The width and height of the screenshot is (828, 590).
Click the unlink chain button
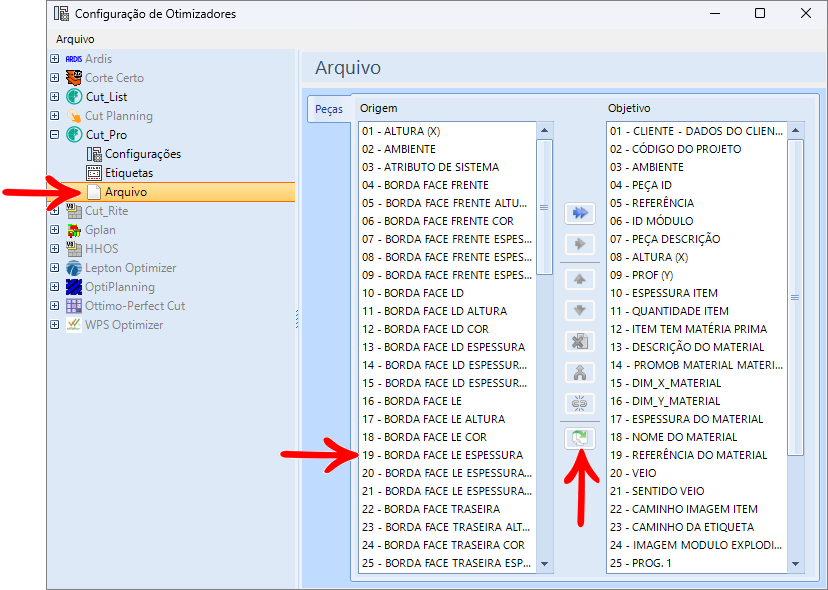click(580, 404)
